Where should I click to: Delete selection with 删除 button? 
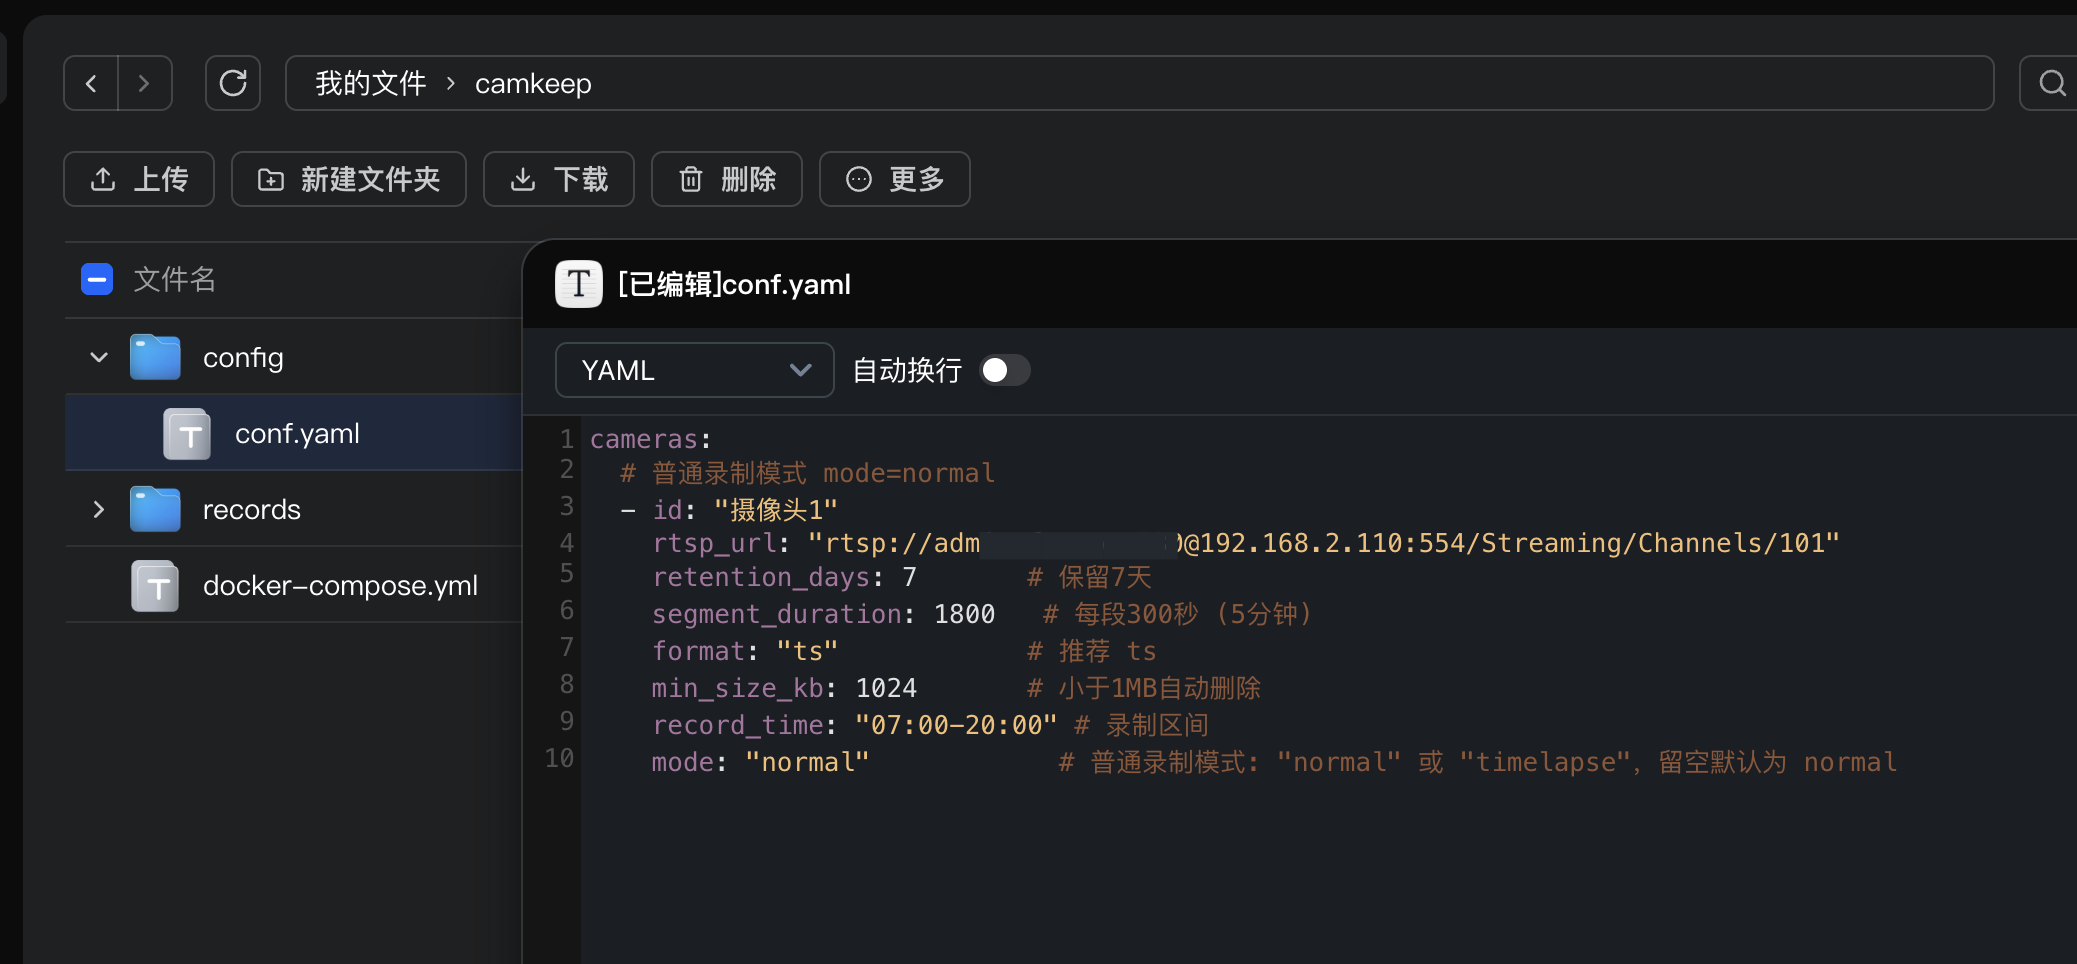(727, 179)
